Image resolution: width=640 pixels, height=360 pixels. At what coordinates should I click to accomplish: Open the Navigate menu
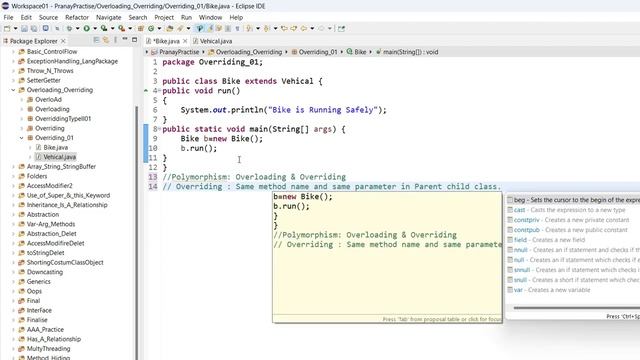point(109,18)
